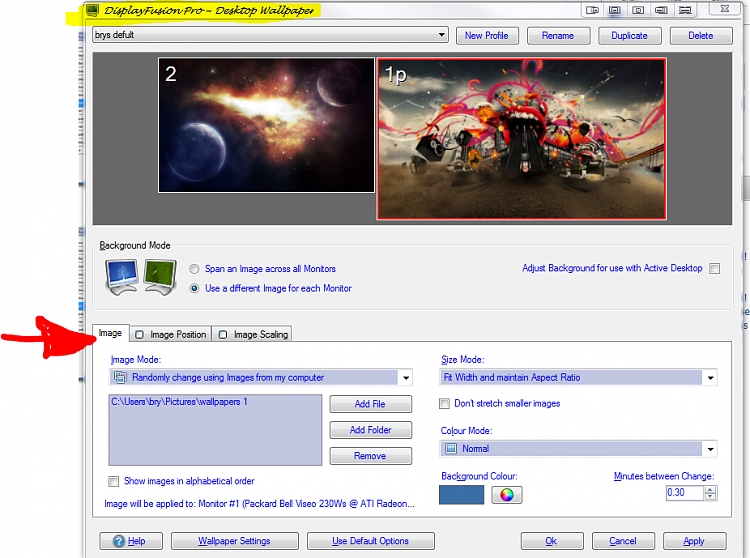This screenshot has height=558, width=750.
Task: Switch to the Image Position tab
Action: click(x=171, y=335)
